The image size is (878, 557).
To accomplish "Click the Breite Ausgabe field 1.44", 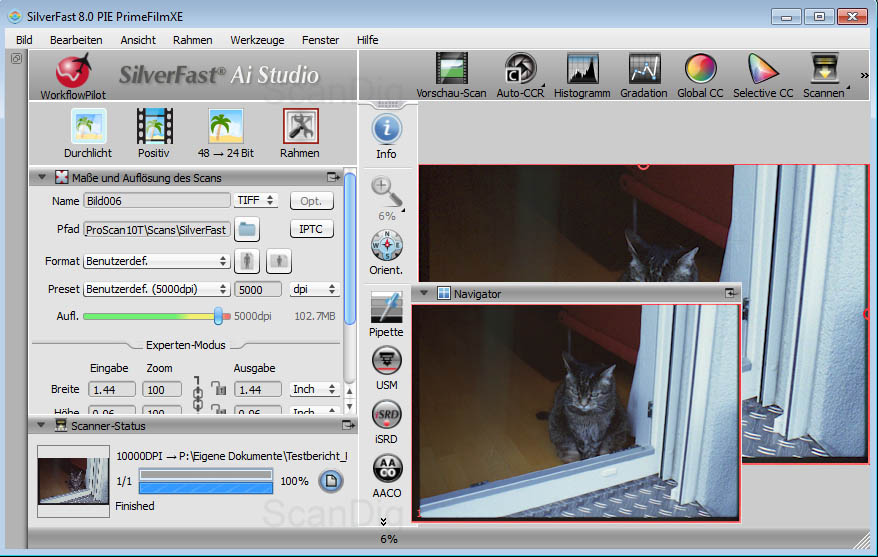I will click(257, 389).
